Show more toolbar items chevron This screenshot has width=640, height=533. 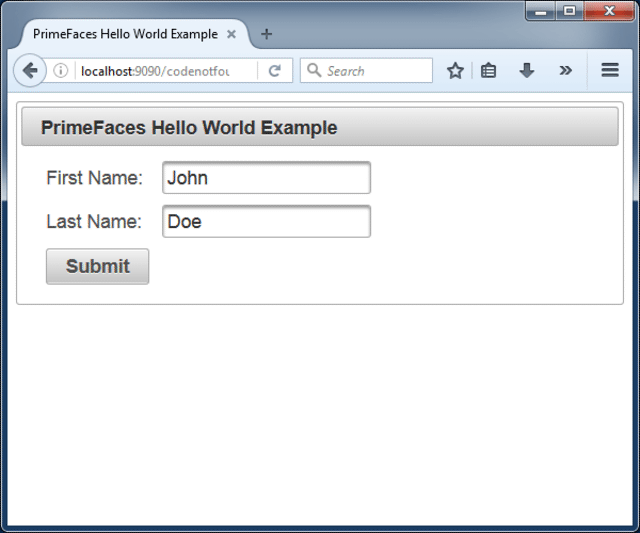(x=565, y=71)
